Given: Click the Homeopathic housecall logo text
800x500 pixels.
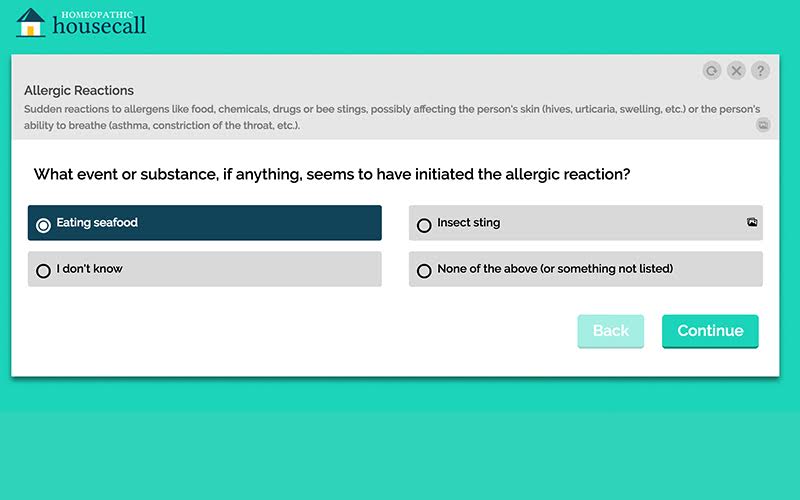Looking at the screenshot, I should point(99,23).
